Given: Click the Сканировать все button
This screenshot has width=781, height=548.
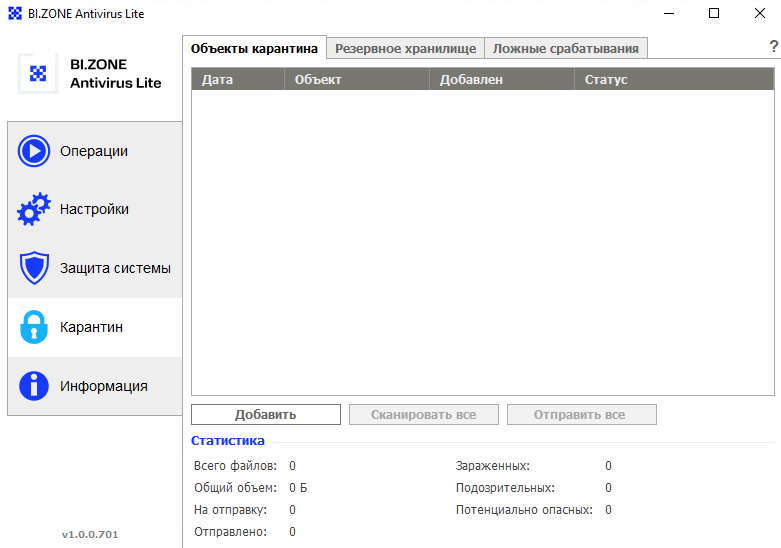Looking at the screenshot, I should tap(424, 414).
